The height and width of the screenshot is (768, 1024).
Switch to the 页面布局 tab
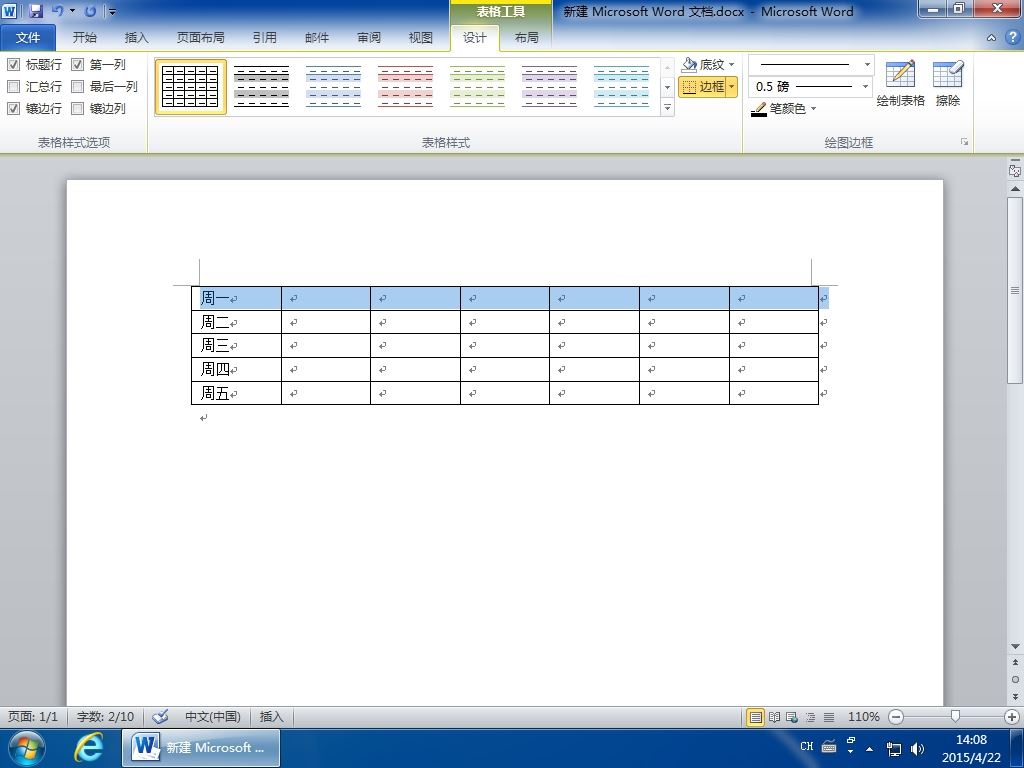tap(200, 38)
